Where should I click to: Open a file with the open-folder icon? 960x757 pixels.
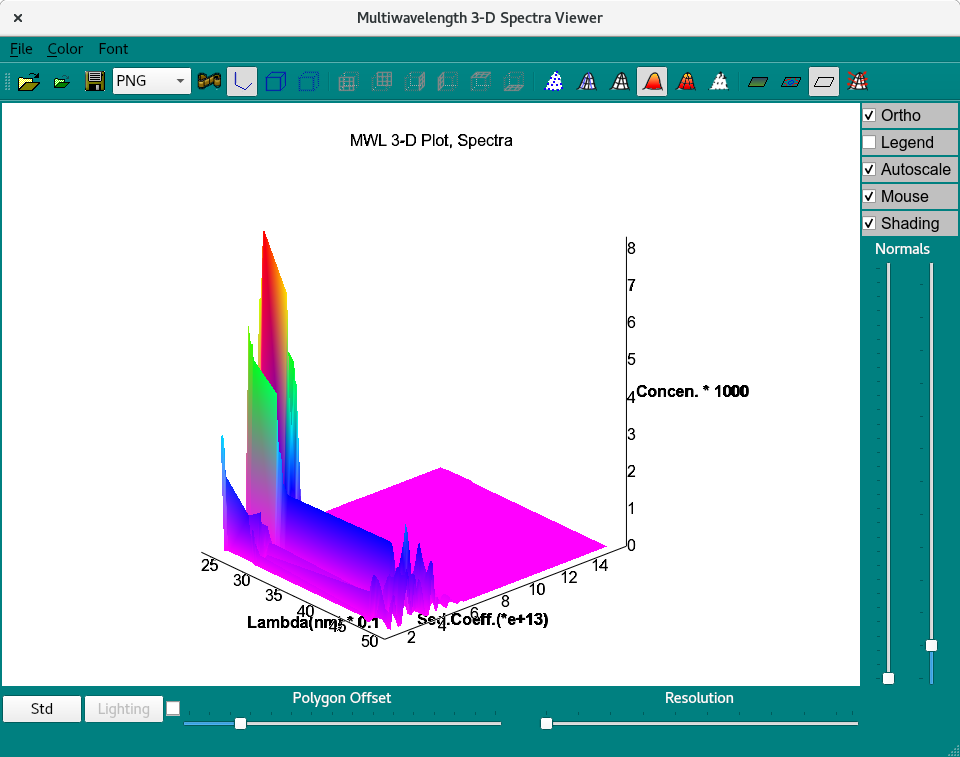click(28, 81)
